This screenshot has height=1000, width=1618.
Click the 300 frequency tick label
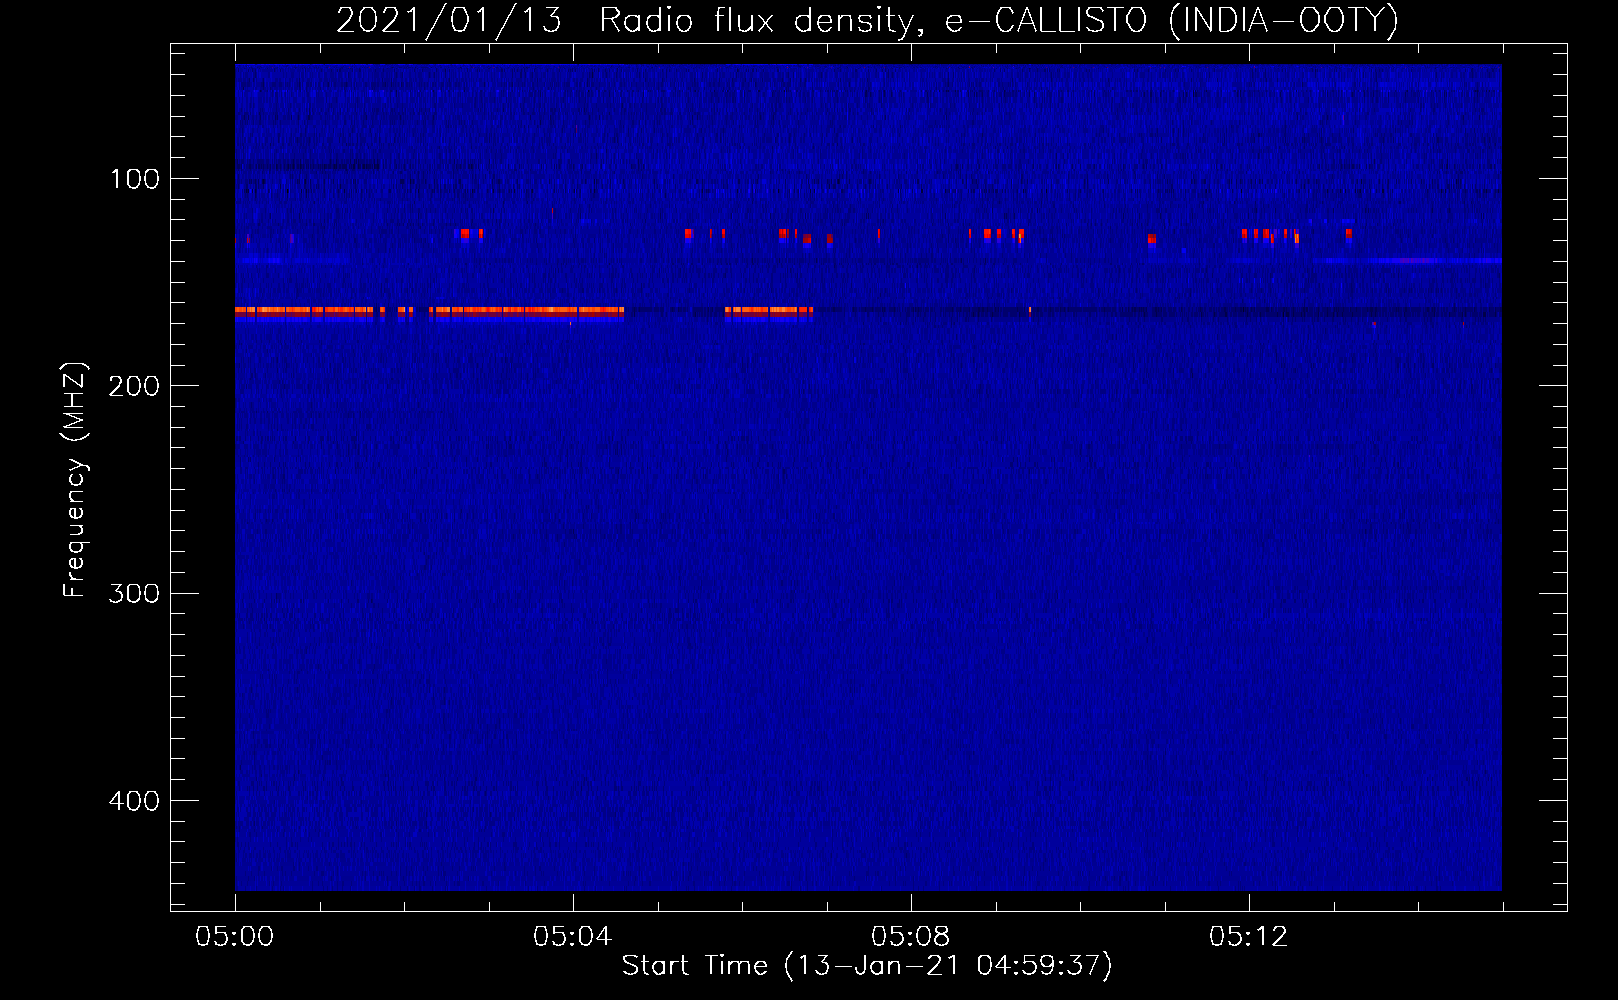point(134,594)
